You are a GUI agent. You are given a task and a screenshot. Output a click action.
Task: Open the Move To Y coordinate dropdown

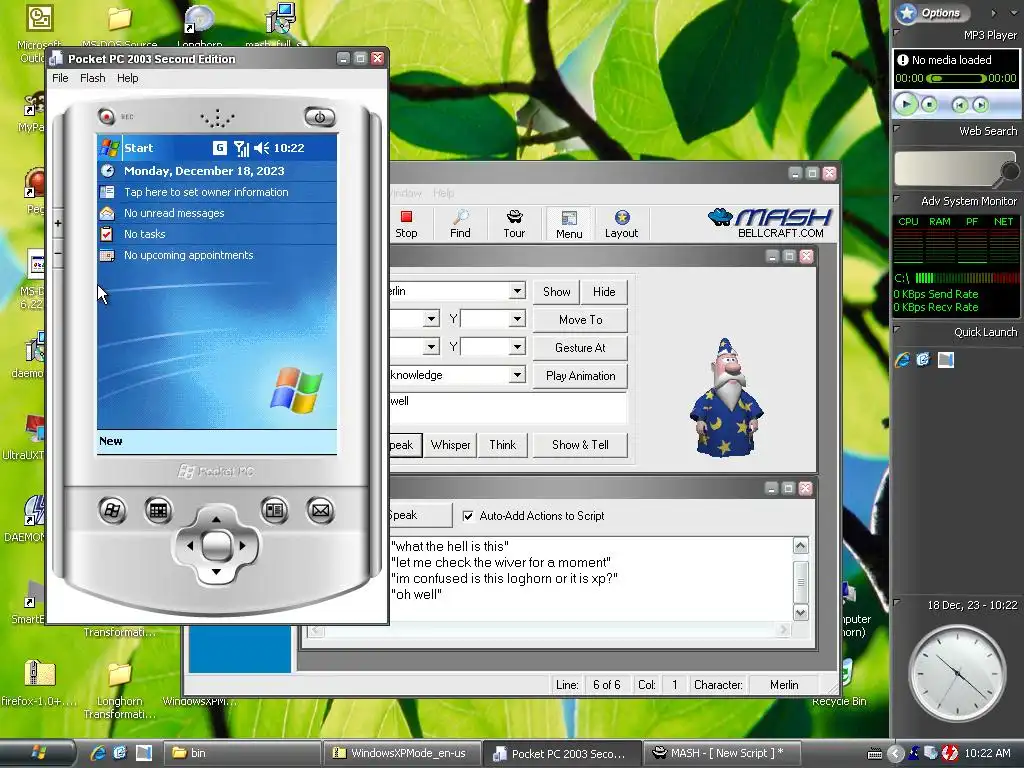517,319
